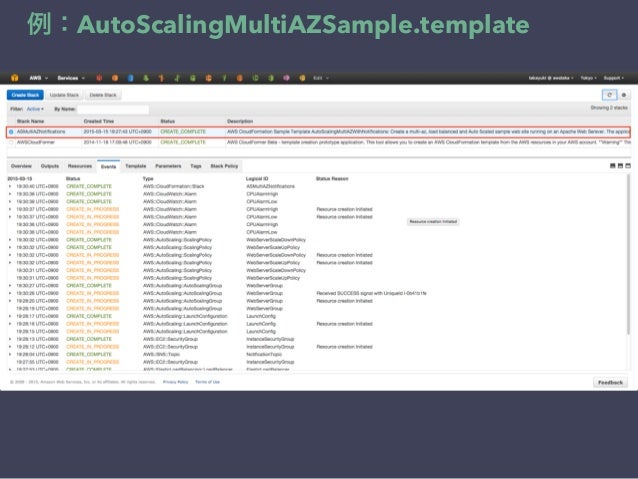
Task: Click the stacks table Status column header
Action: click(168, 121)
